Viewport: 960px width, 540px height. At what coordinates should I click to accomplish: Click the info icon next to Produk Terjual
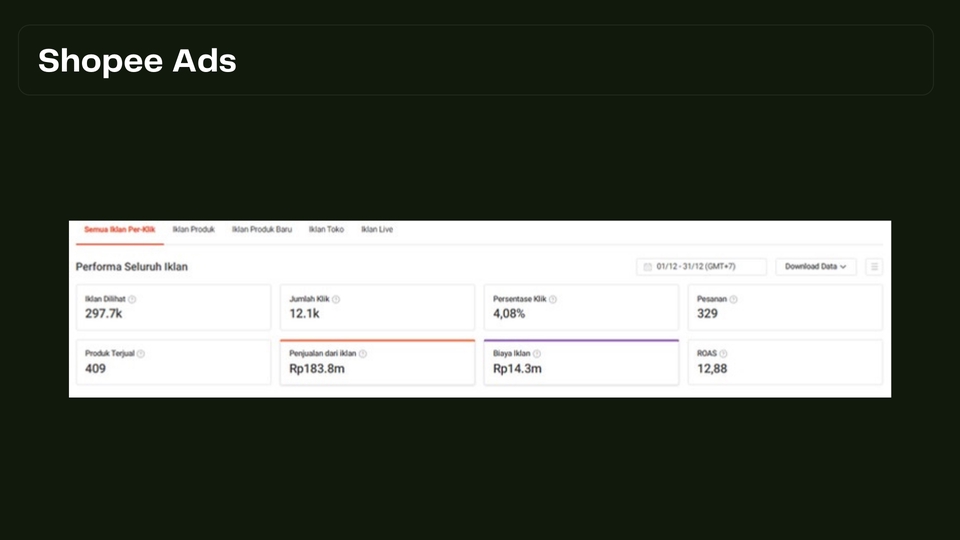141,354
